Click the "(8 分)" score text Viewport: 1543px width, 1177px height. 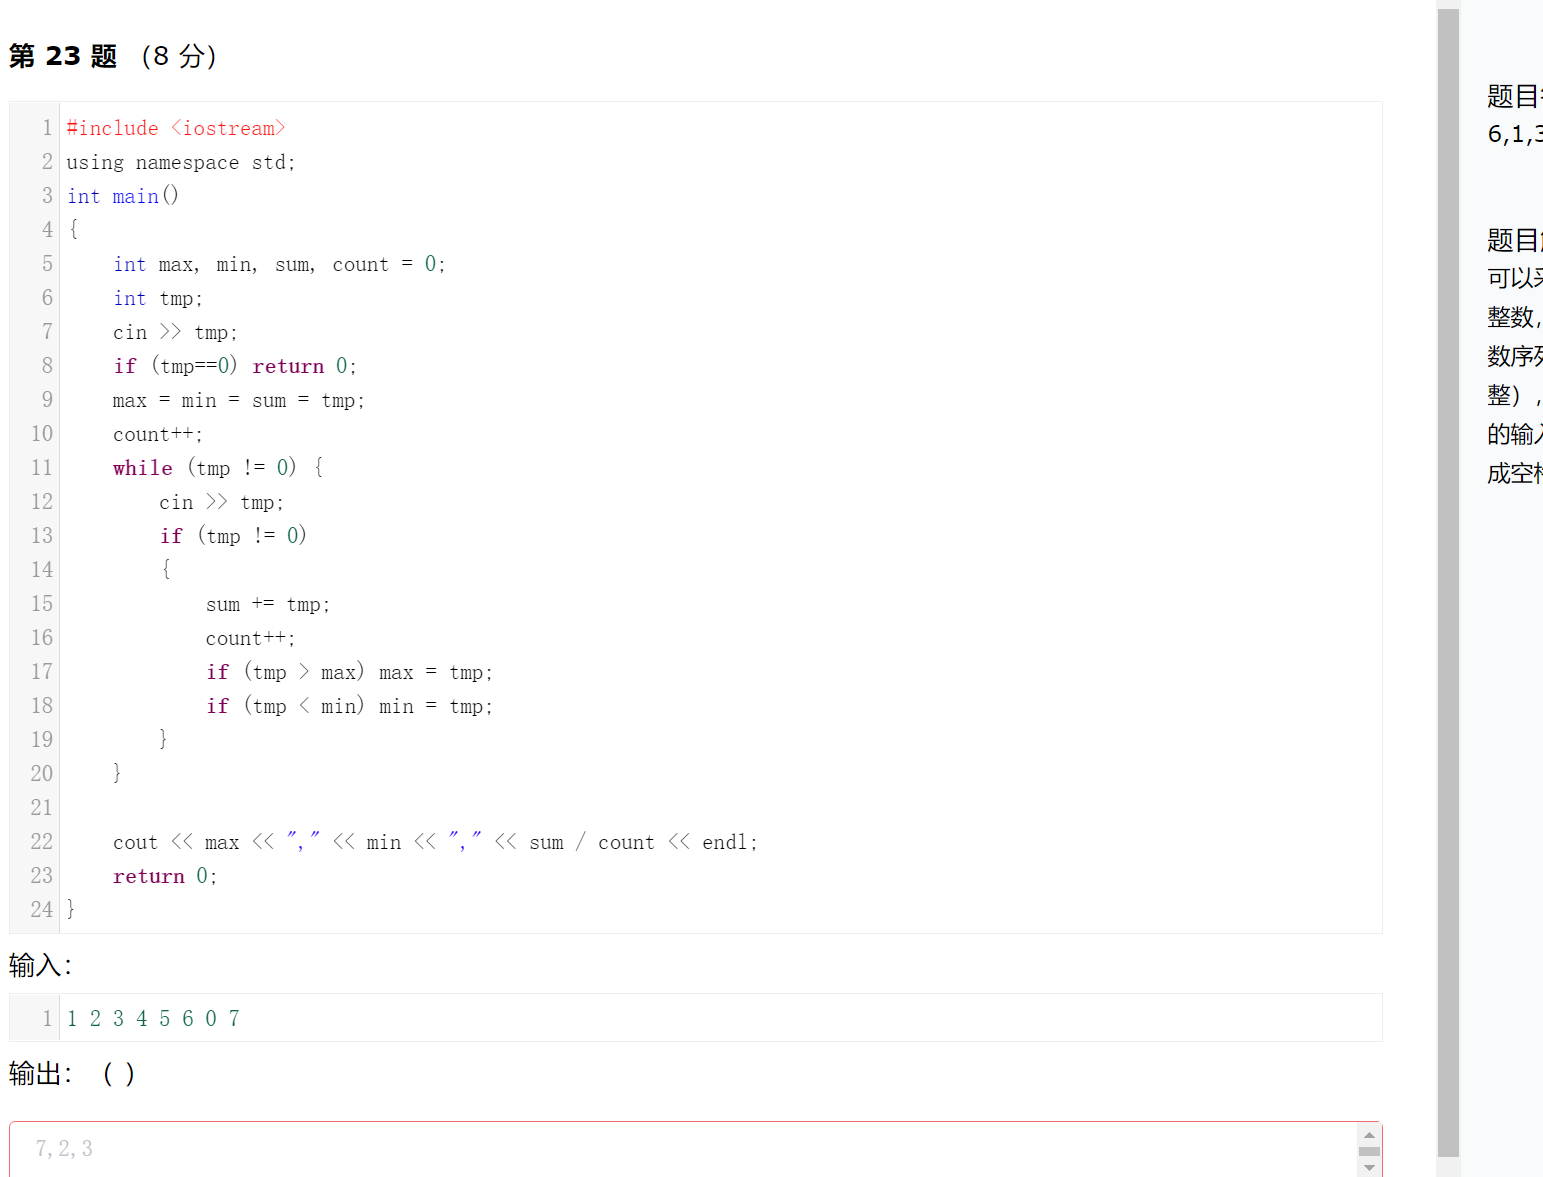[179, 56]
